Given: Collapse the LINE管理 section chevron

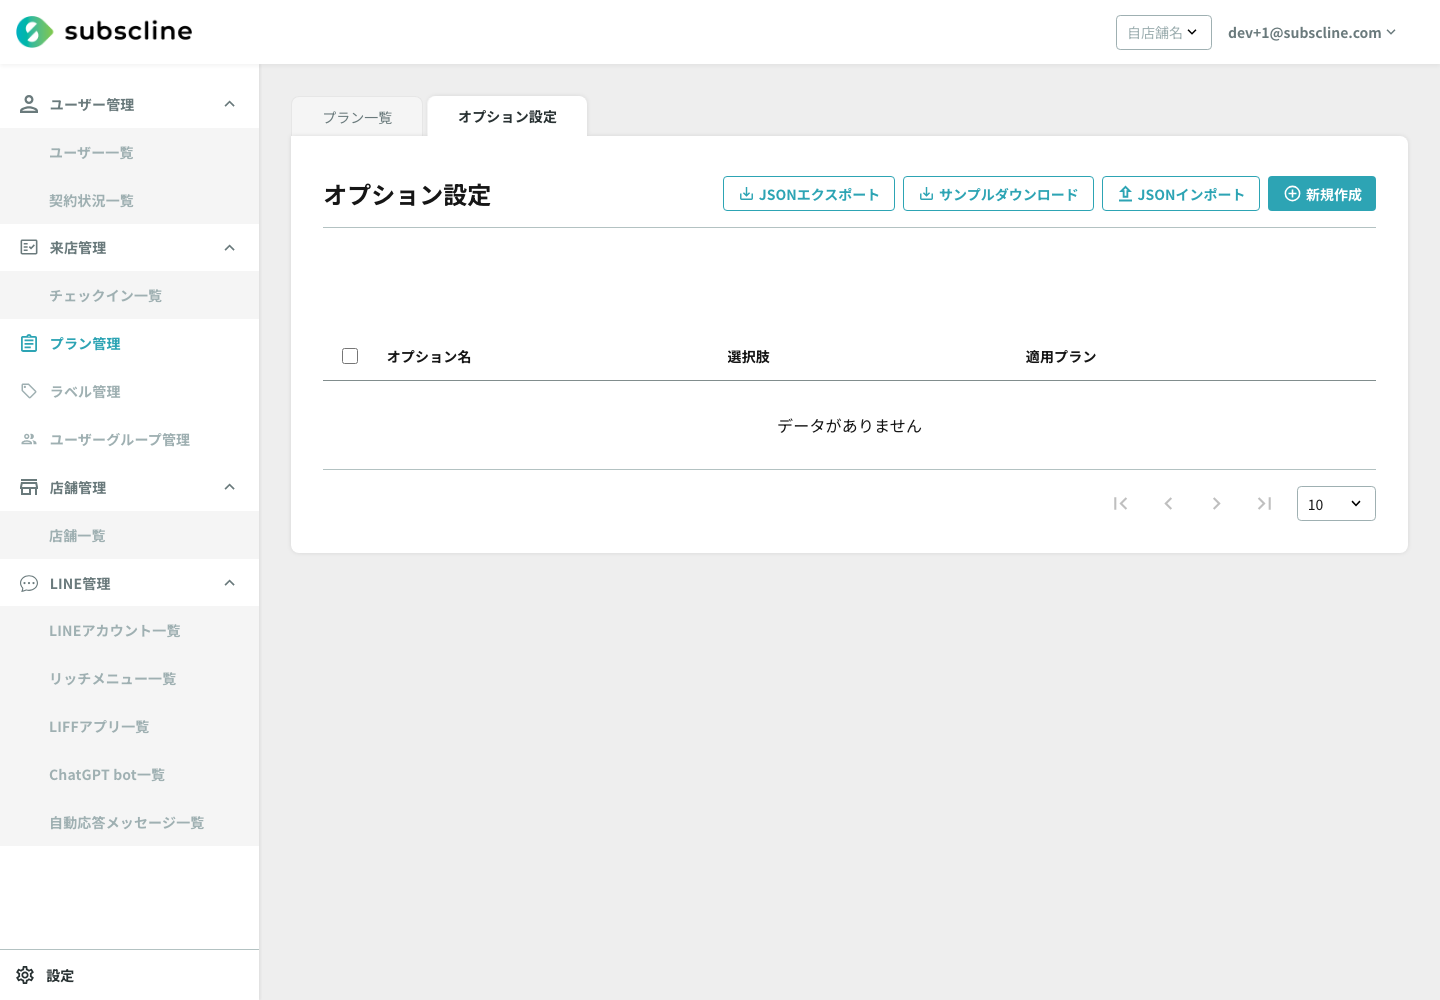Looking at the screenshot, I should (229, 583).
